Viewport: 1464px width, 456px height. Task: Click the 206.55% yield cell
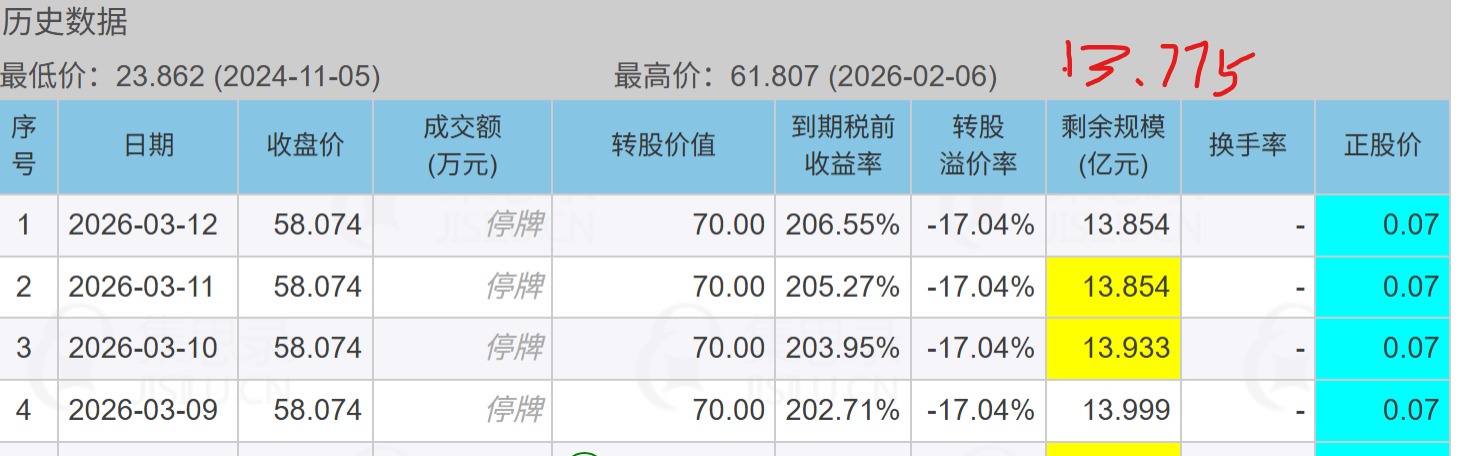(842, 225)
